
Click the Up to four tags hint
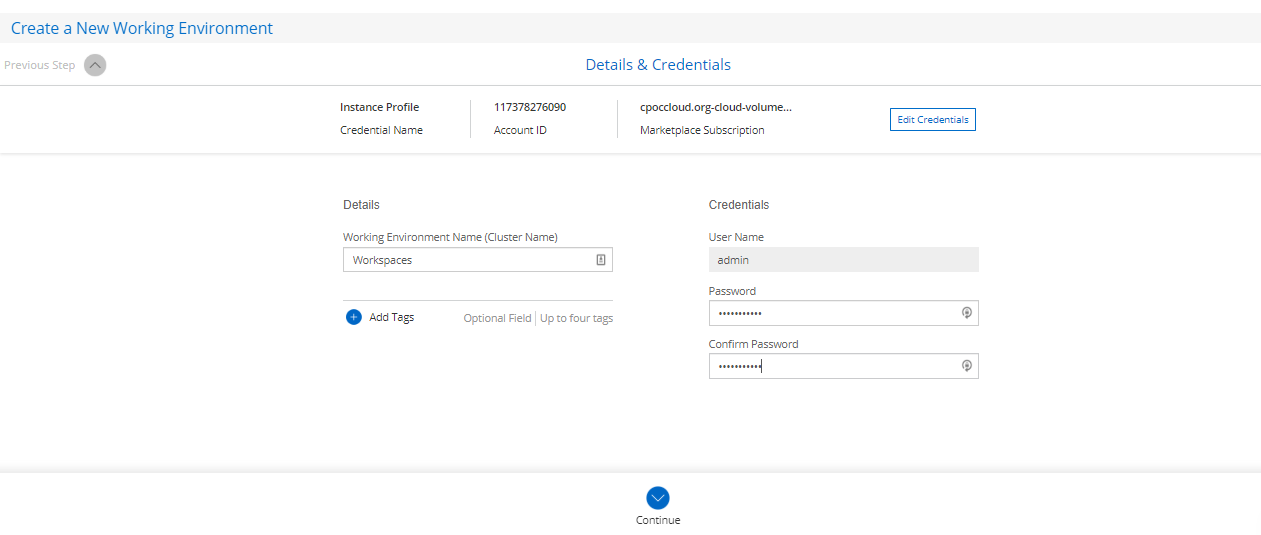pyautogui.click(x=576, y=318)
